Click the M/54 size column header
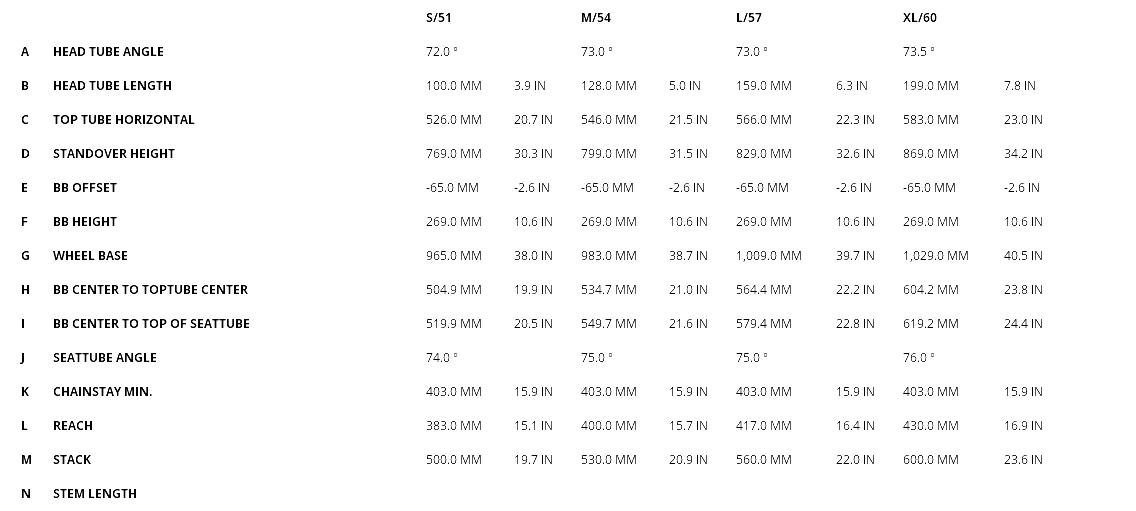This screenshot has height=511, width=1136. pos(596,18)
